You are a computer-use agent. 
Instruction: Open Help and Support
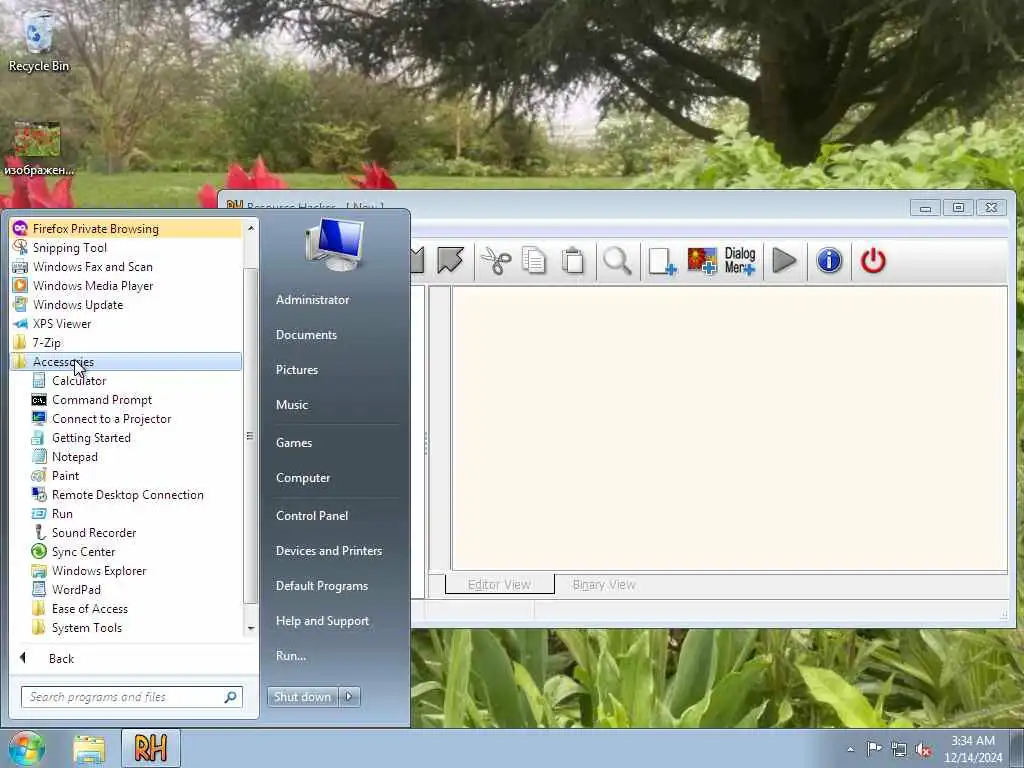pos(323,621)
